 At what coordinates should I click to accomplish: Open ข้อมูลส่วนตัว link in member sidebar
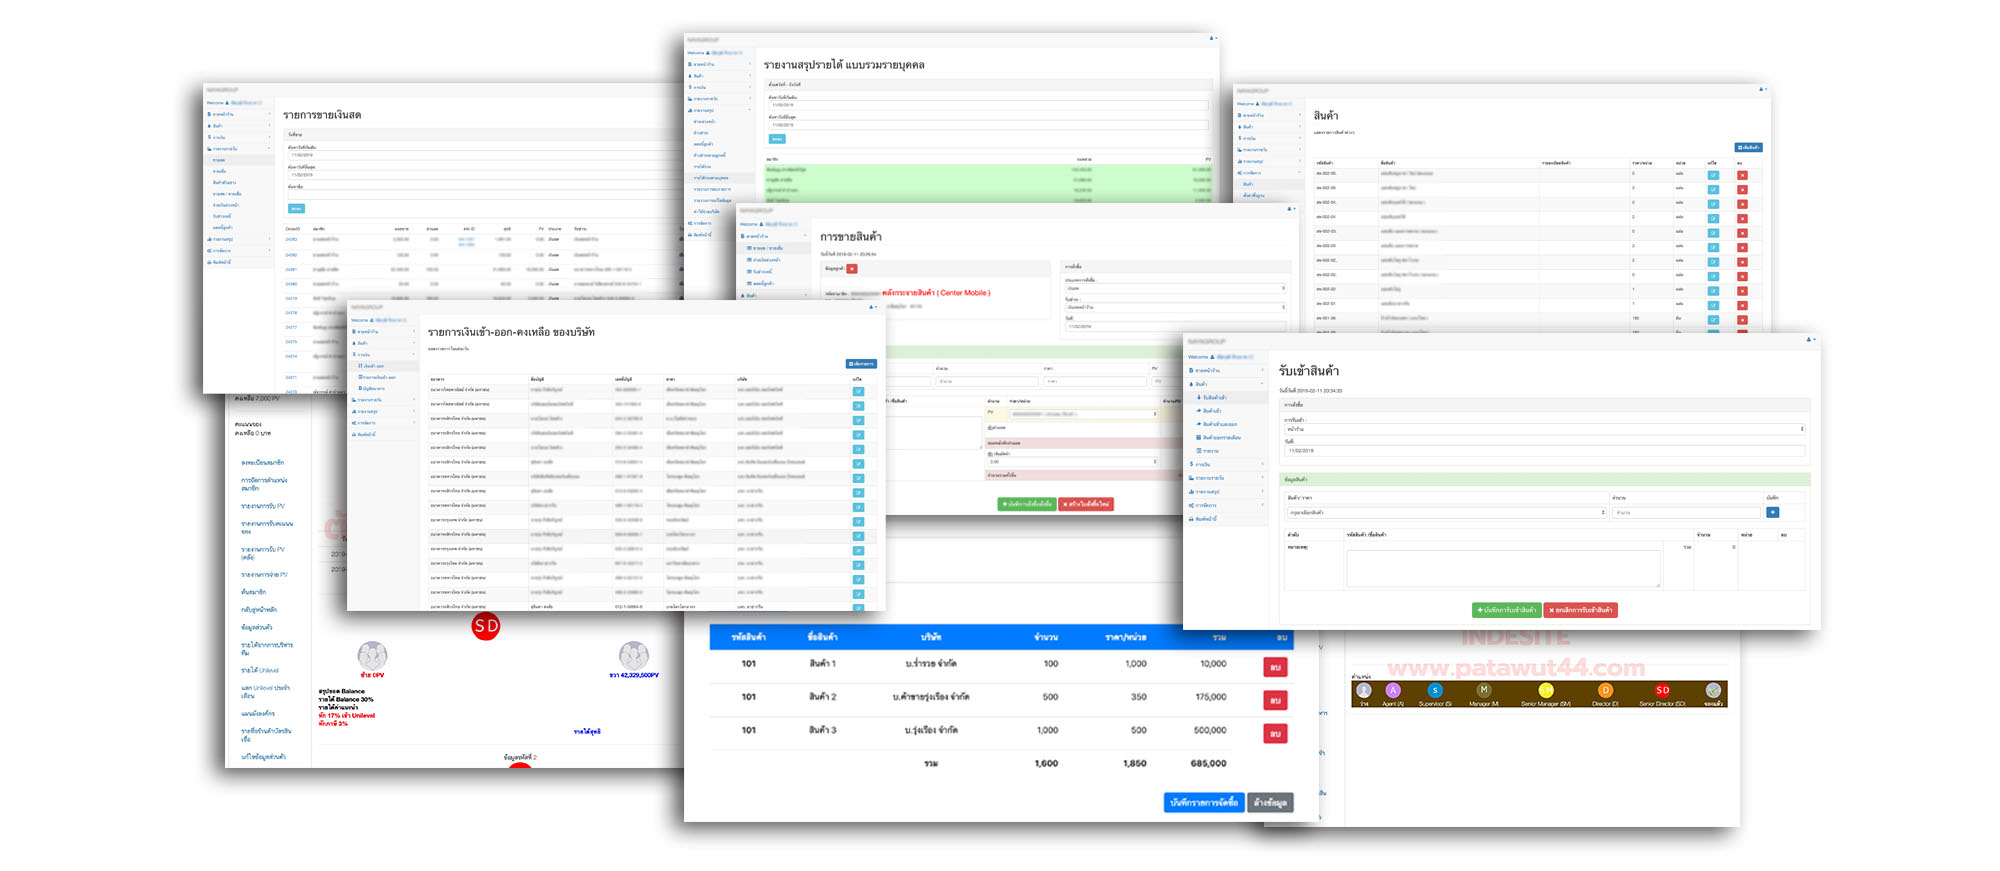pyautogui.click(x=256, y=627)
